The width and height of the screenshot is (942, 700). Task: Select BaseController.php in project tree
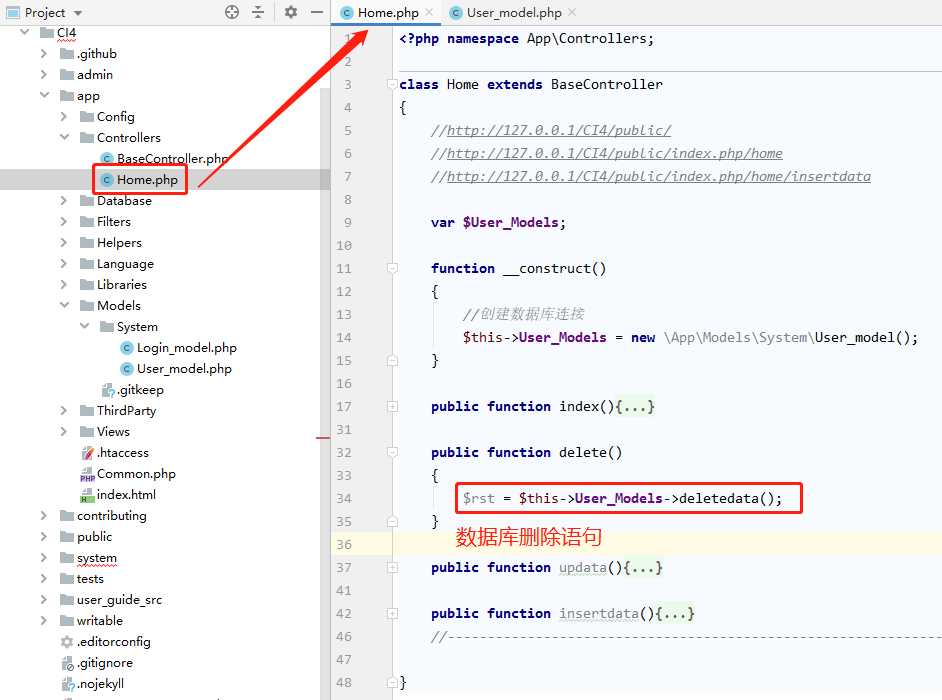172,159
